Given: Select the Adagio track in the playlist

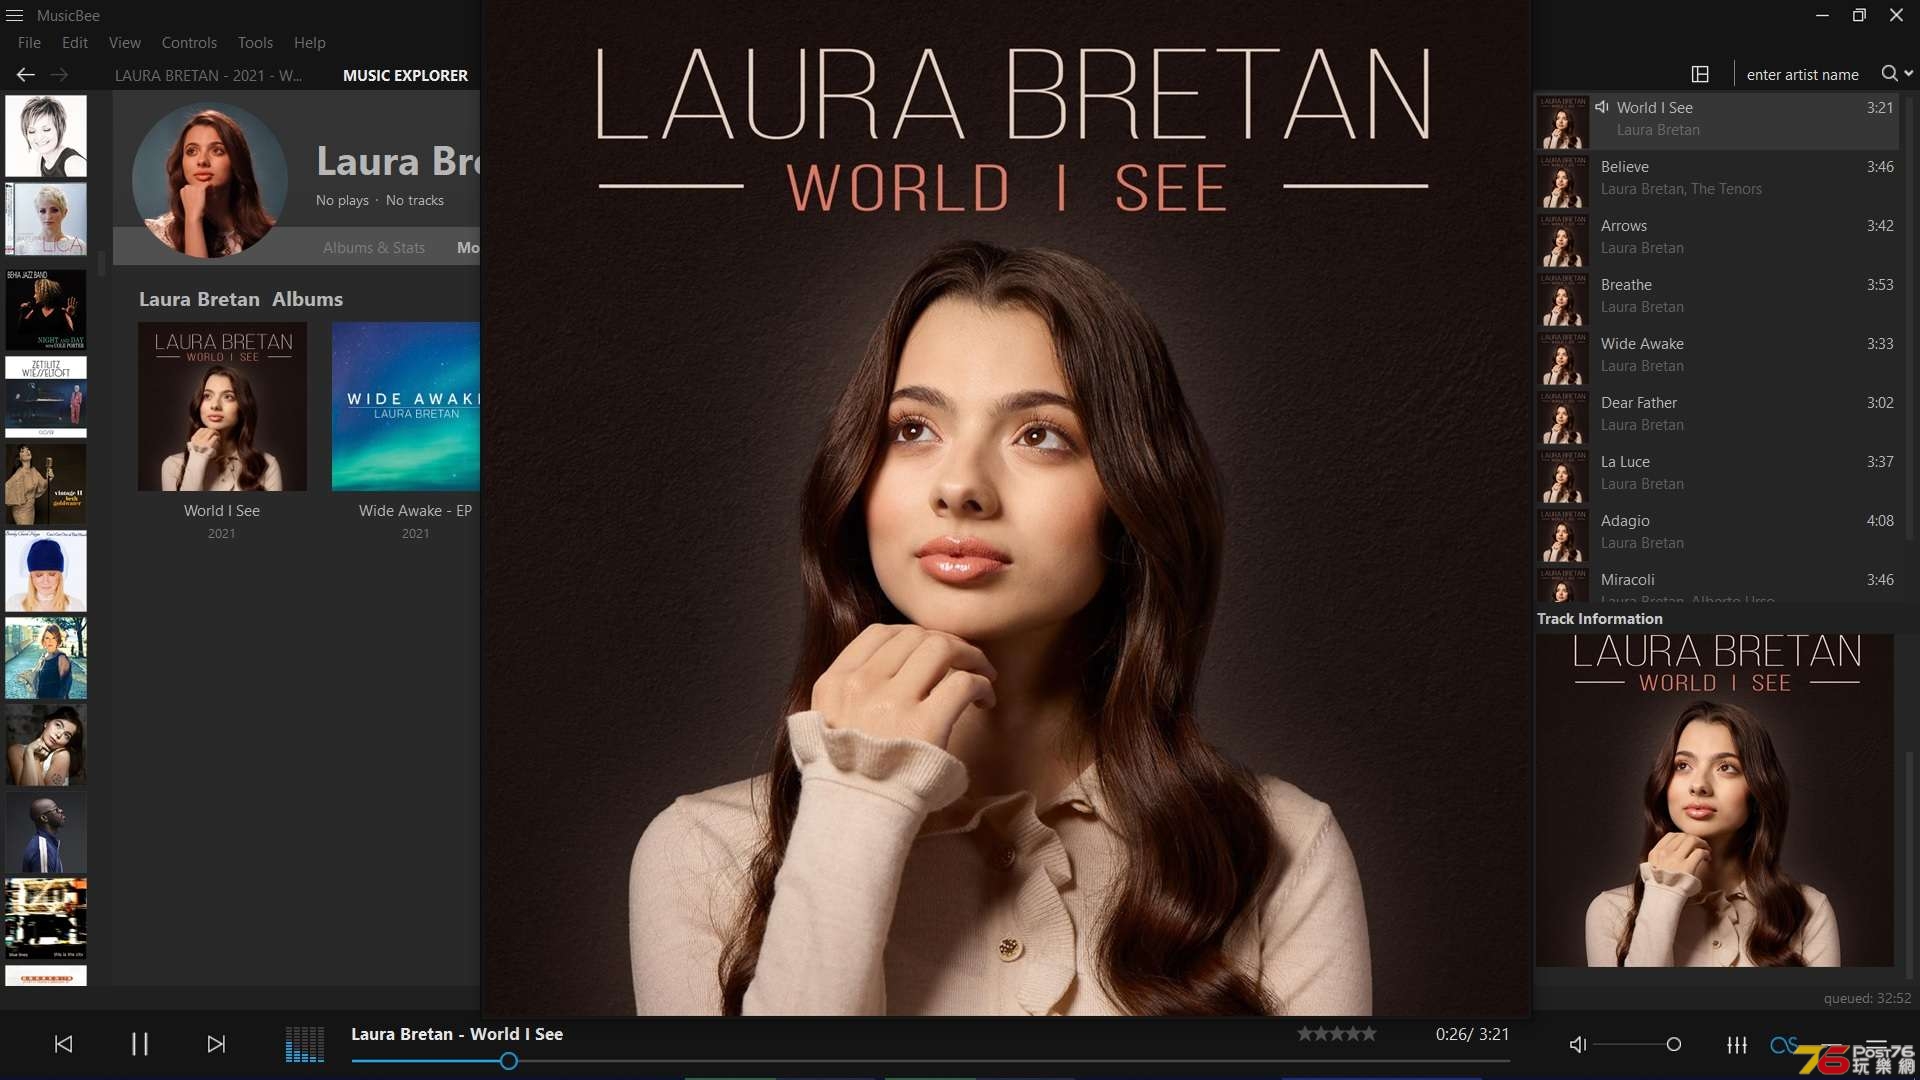Looking at the screenshot, I should pyautogui.click(x=1718, y=532).
